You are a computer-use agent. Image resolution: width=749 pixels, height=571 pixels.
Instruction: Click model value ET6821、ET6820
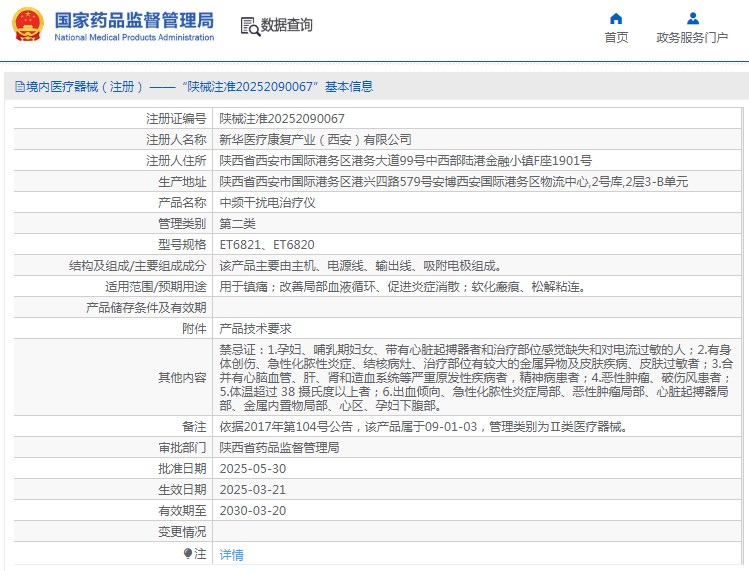(x=267, y=245)
